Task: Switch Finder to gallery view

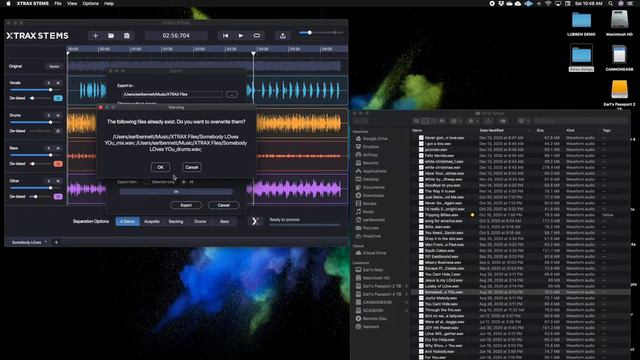Action: [442, 121]
